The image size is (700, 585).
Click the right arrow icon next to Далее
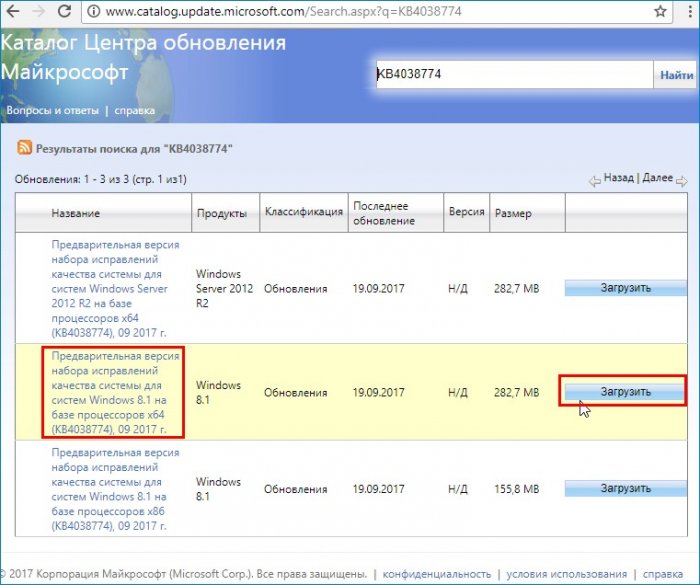coord(681,181)
